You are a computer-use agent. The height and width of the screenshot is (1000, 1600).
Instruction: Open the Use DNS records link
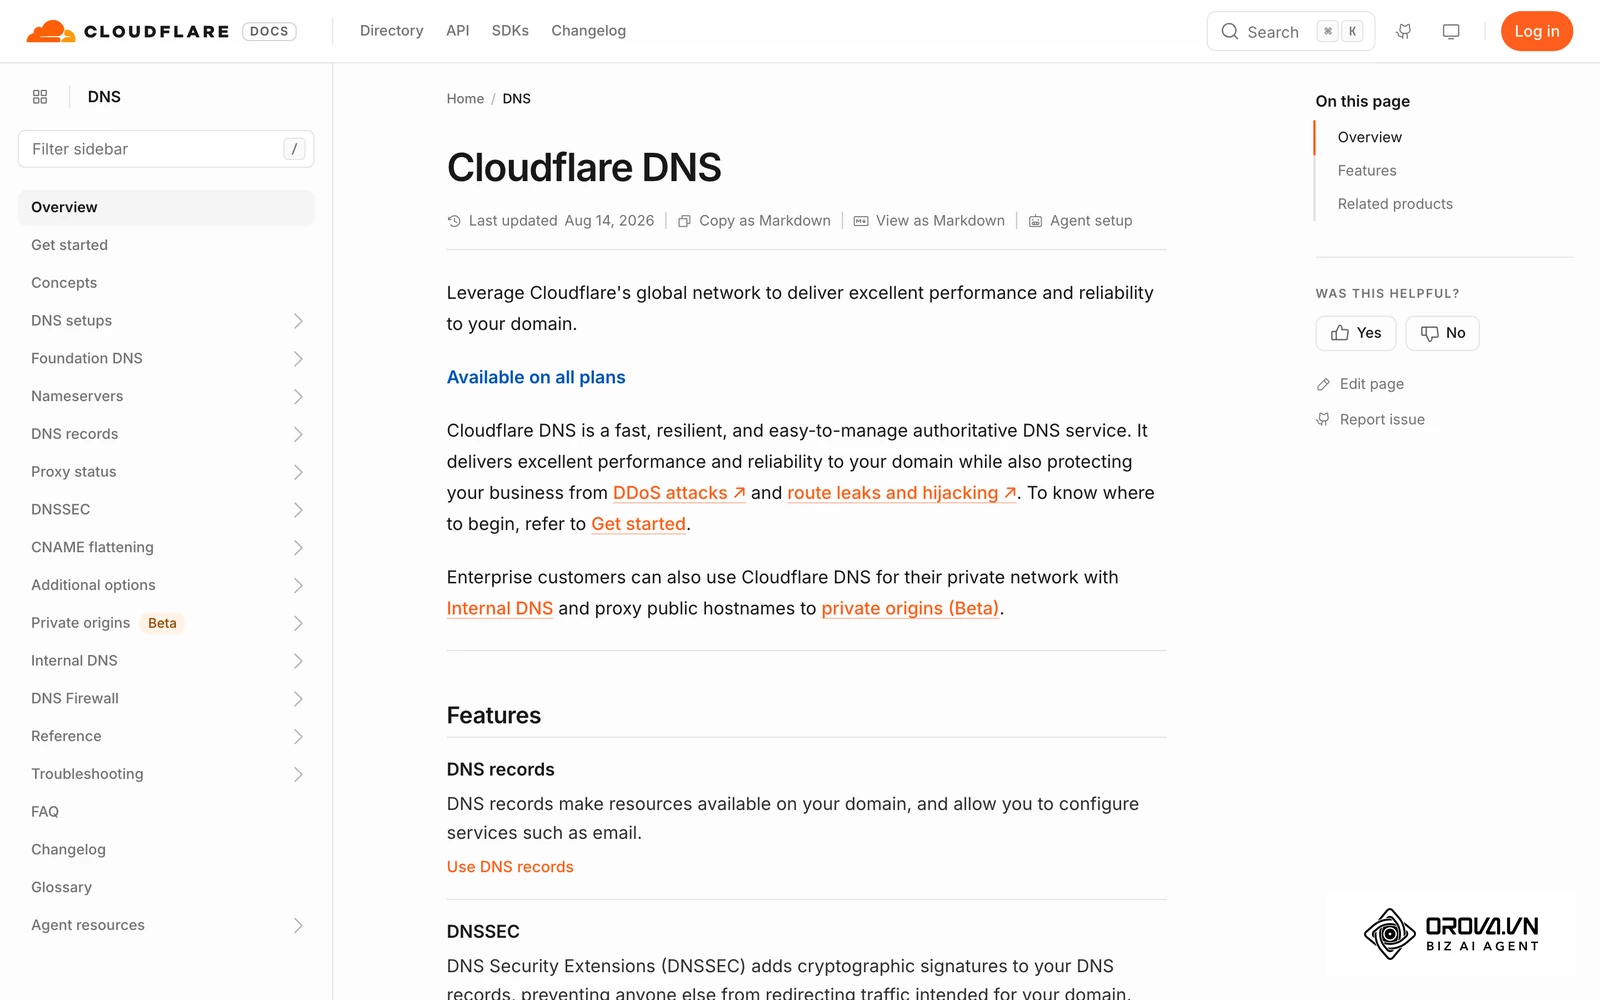510,867
